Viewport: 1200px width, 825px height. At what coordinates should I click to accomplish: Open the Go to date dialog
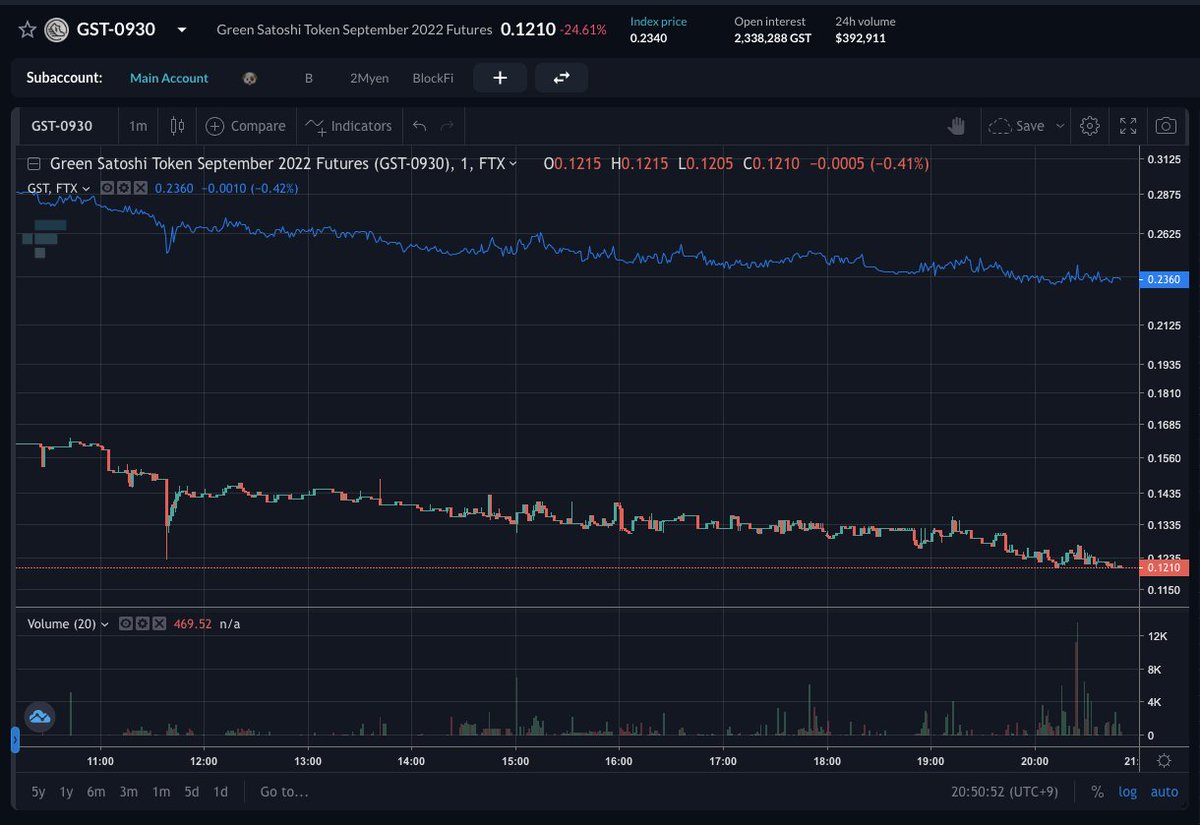[284, 792]
